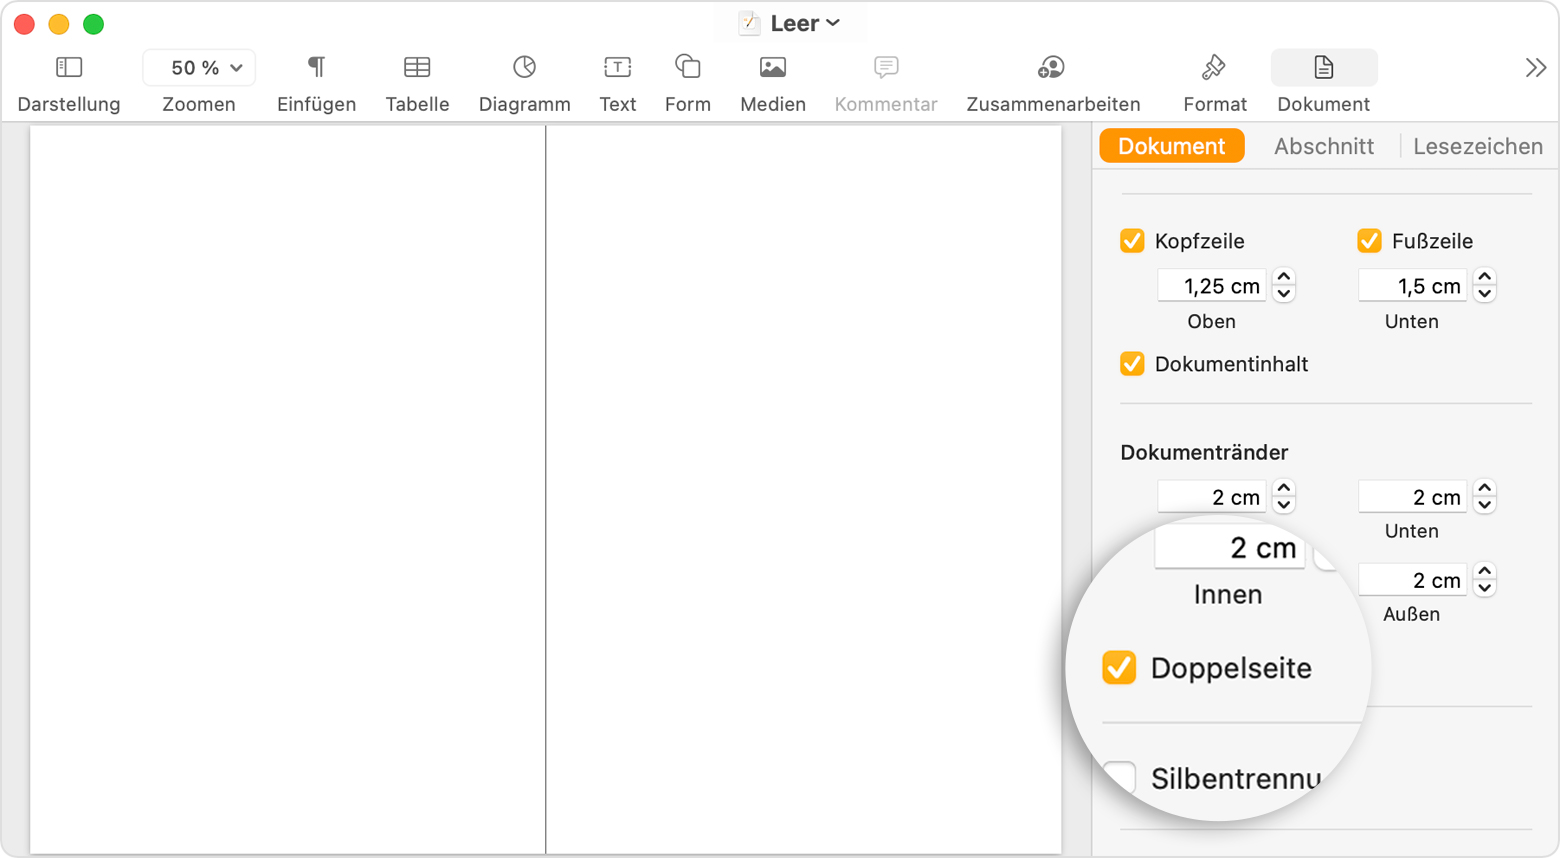The image size is (1560, 858).
Task: Click the Einfügen paragraph icon
Action: [x=316, y=68]
